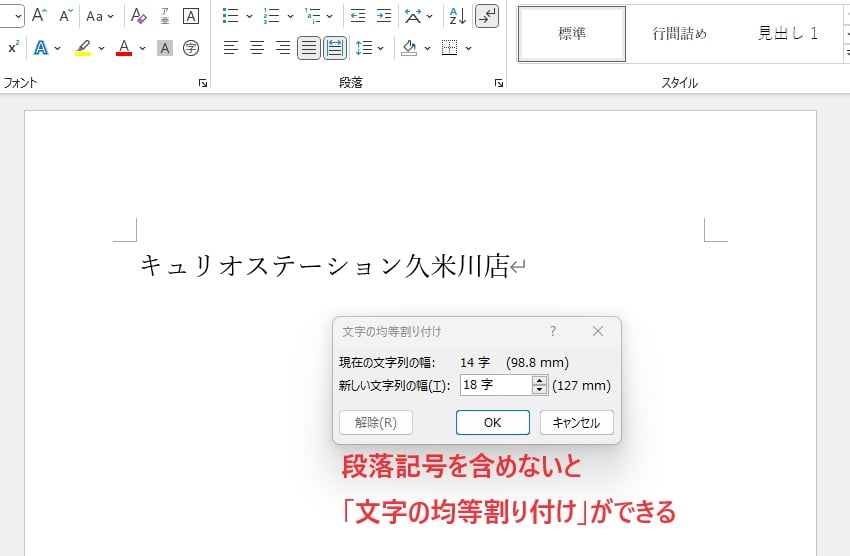850x556 pixels.
Task: Decrease font size with shrink font icon
Action: coord(66,16)
